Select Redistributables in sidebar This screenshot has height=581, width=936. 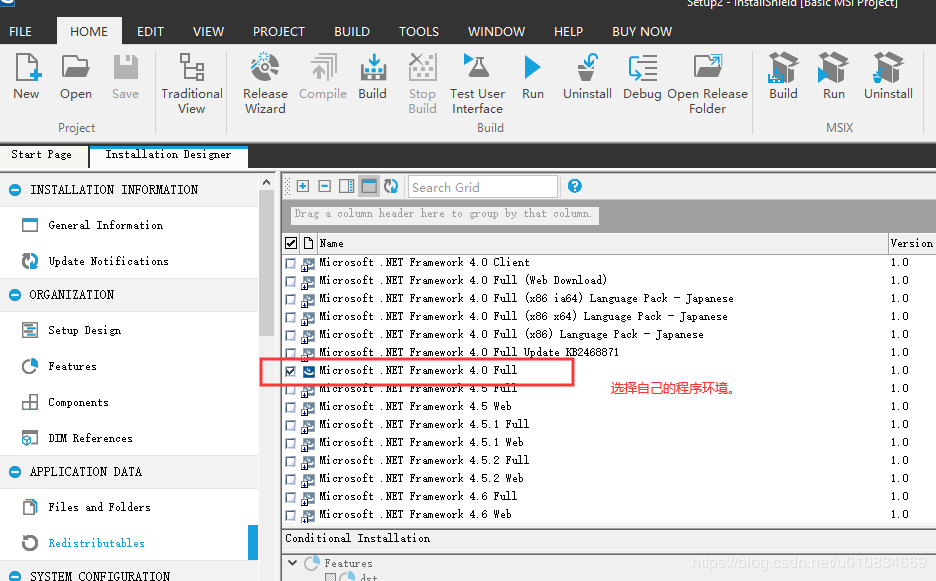(96, 543)
